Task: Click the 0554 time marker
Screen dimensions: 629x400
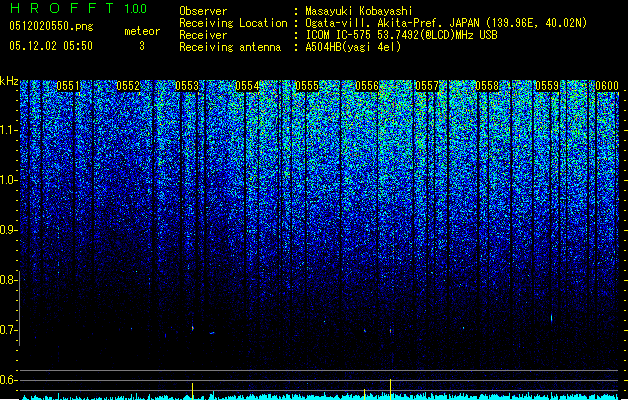Action: [x=247, y=86]
